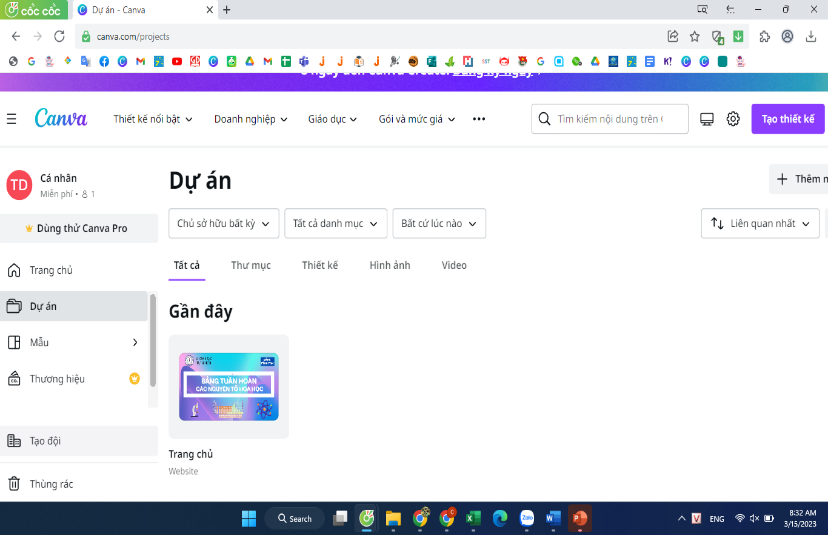Open the Canva hamburger menu icon
Viewport: 828px width, 535px height.
[12, 119]
